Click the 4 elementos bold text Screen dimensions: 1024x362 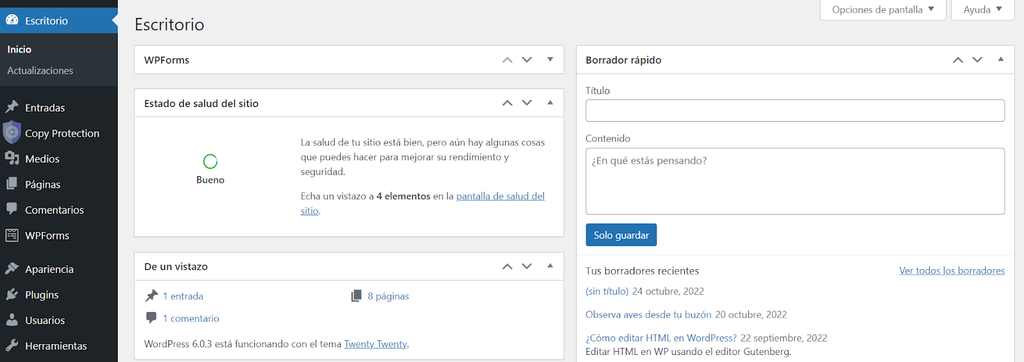[x=404, y=196]
